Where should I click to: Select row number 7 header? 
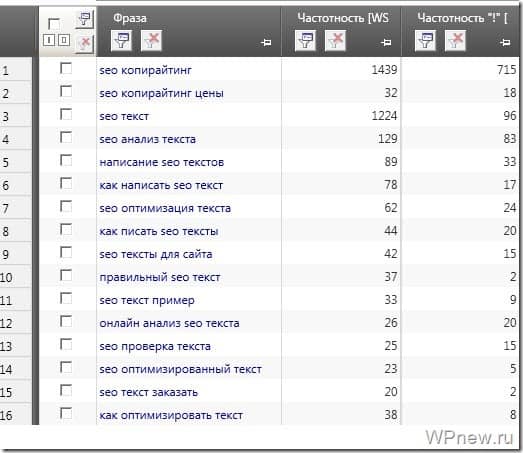(x=16, y=208)
